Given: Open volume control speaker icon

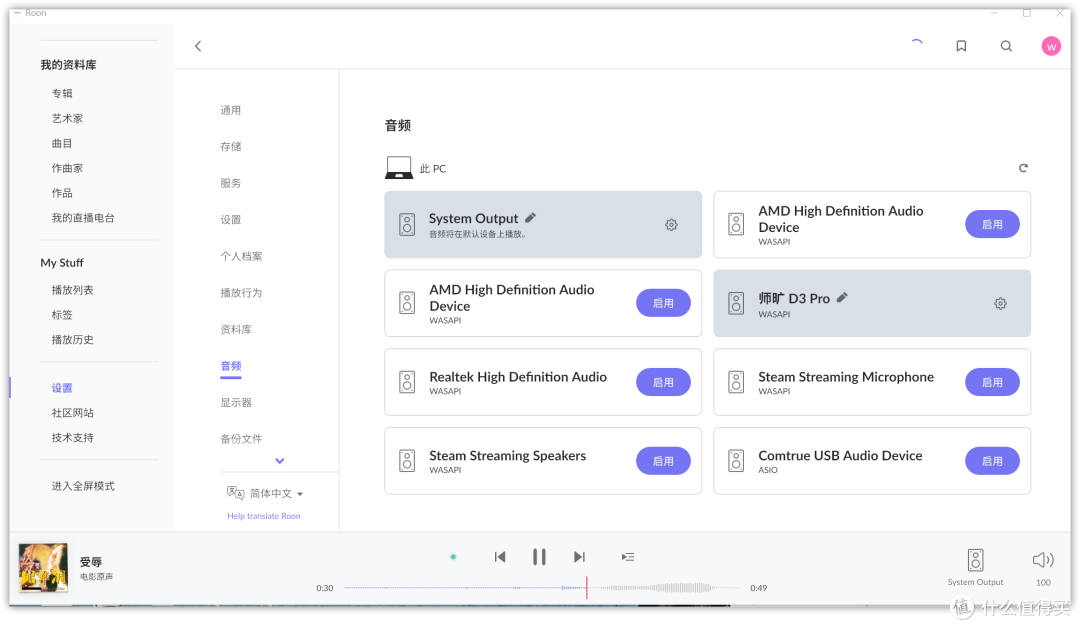Looking at the screenshot, I should [1043, 560].
